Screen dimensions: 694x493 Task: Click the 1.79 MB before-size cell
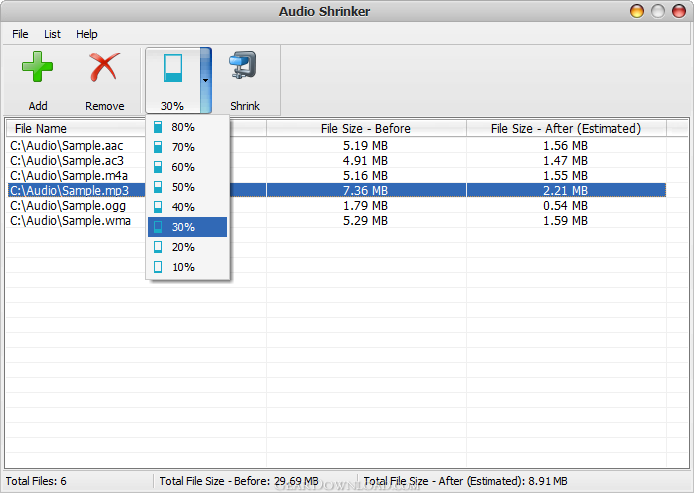coord(366,206)
